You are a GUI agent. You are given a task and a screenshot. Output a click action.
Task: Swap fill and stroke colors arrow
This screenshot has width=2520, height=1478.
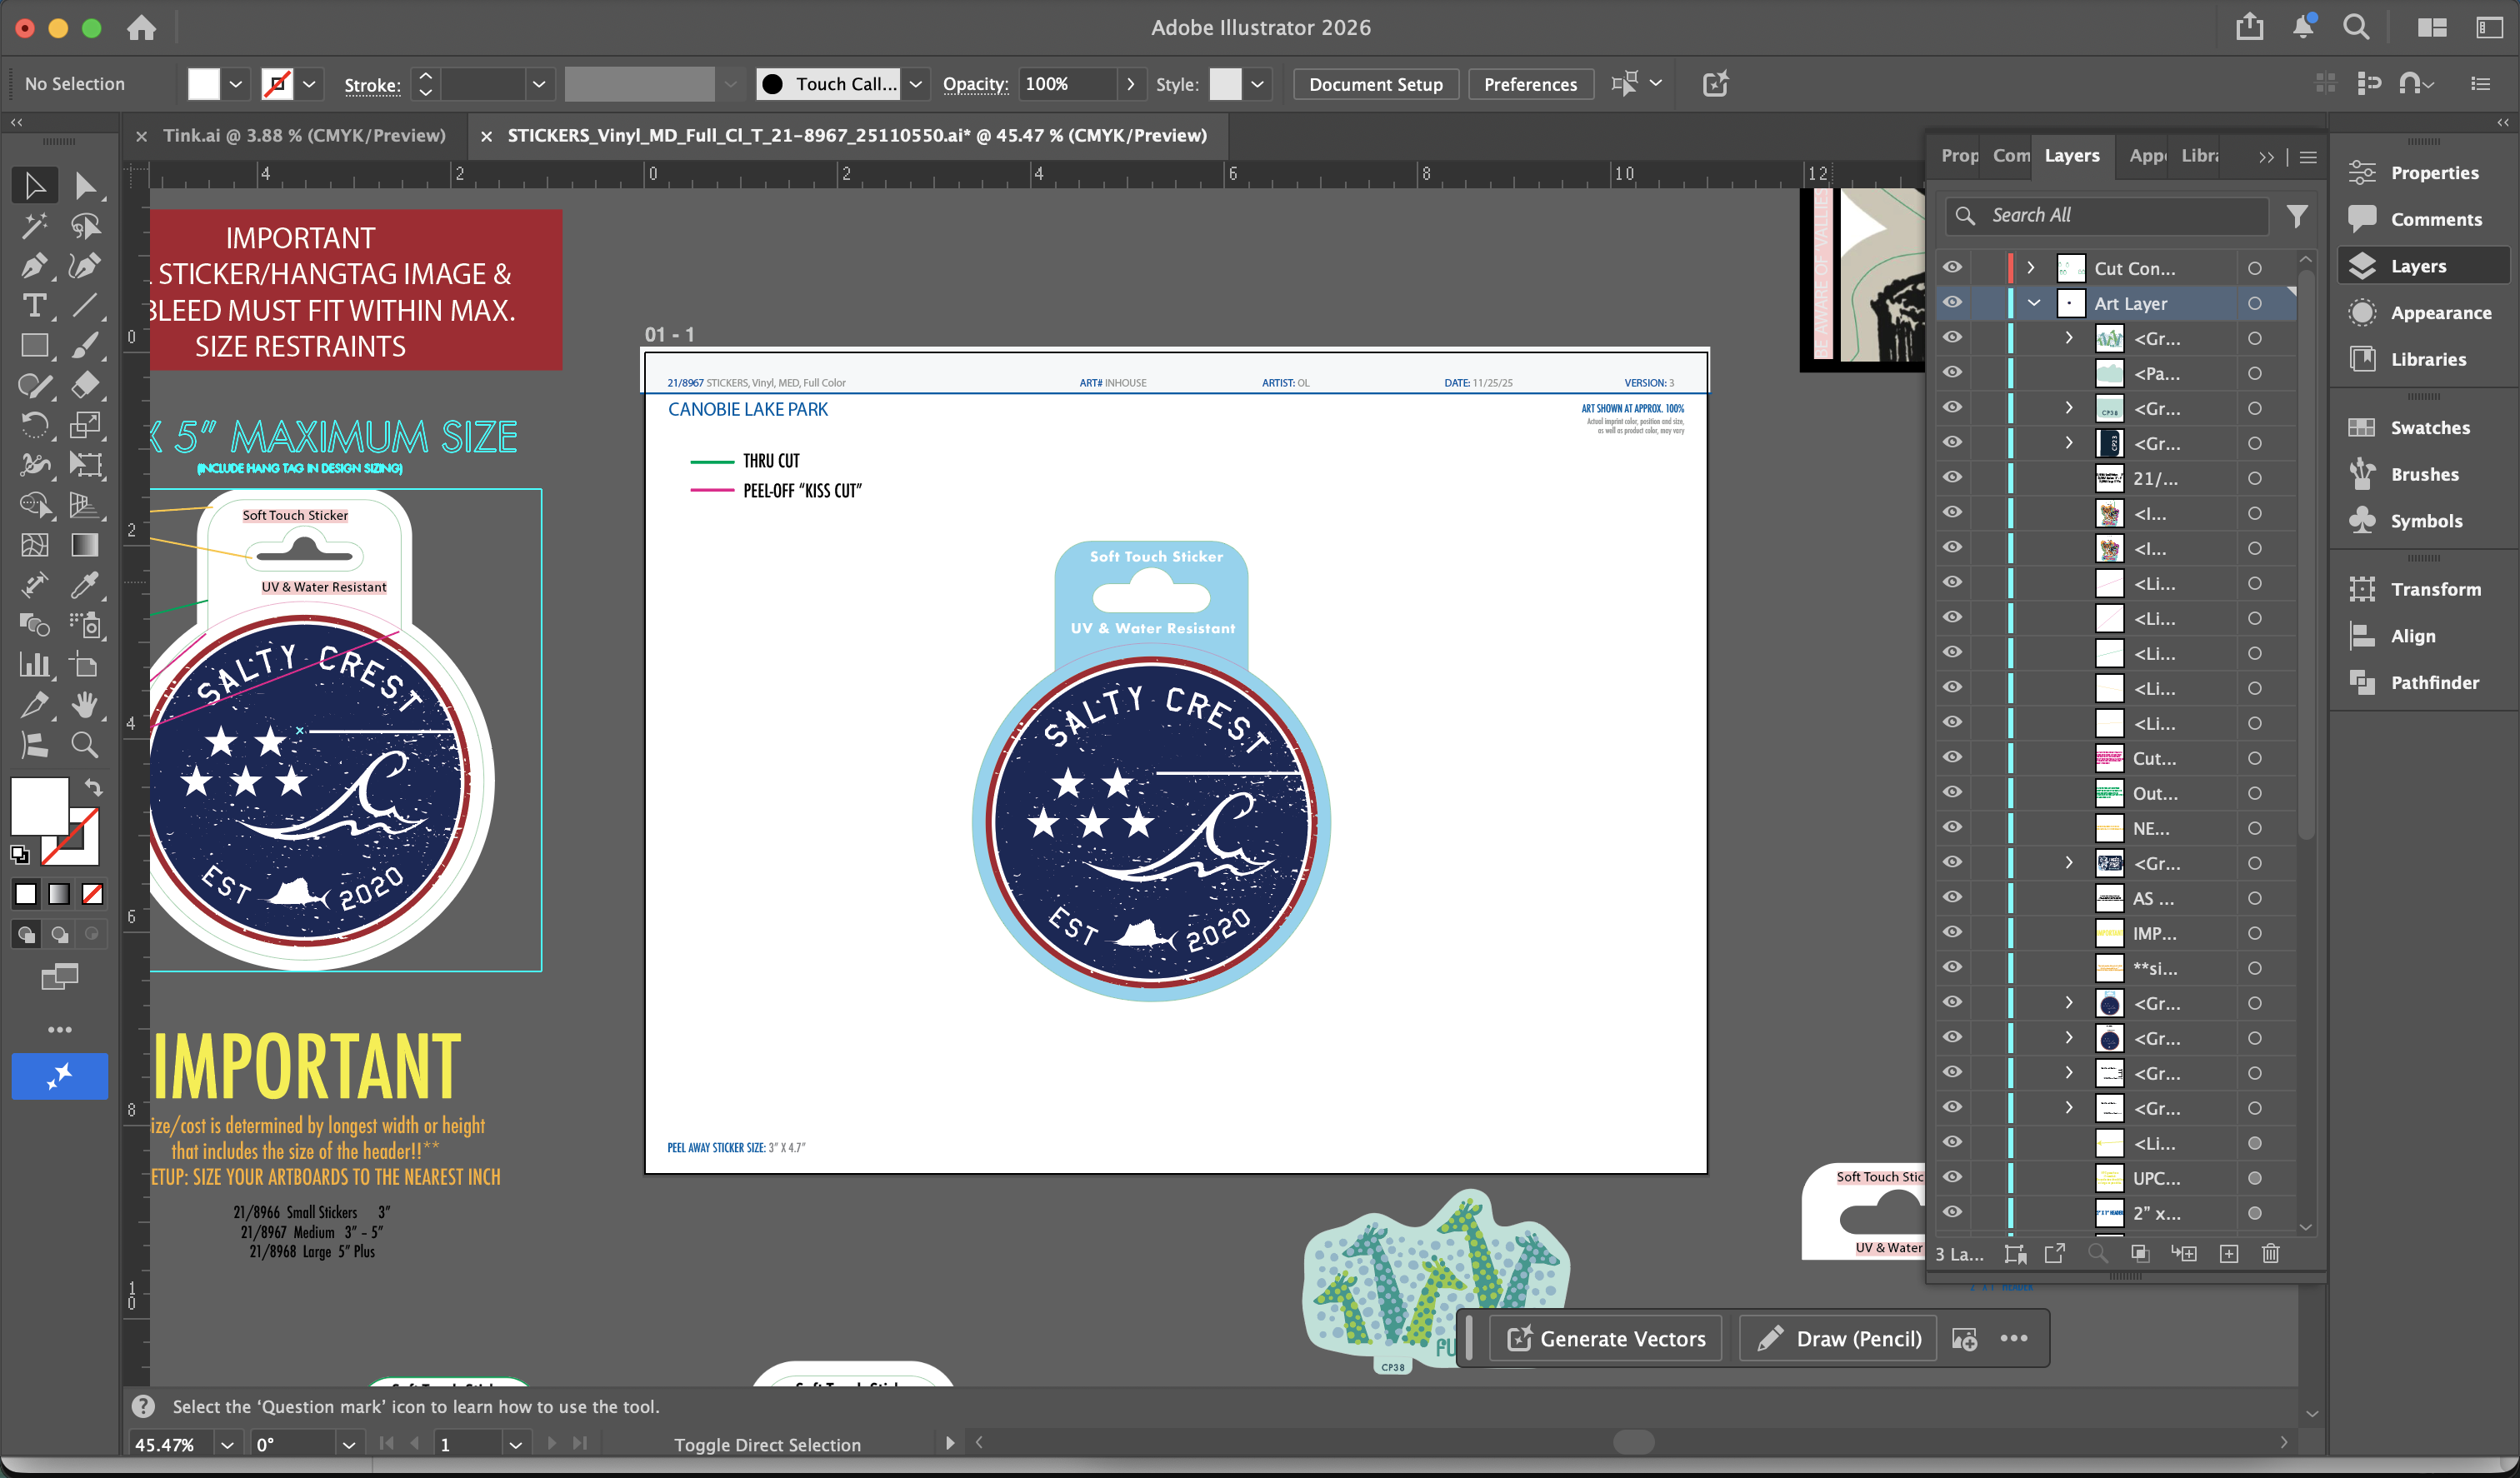coord(93,787)
